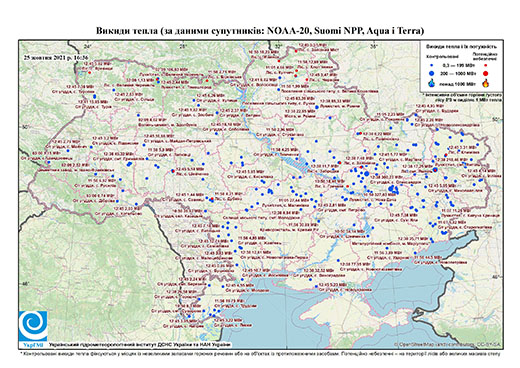Click the orange flame legend icon
520x368 pixels.
(486, 83)
